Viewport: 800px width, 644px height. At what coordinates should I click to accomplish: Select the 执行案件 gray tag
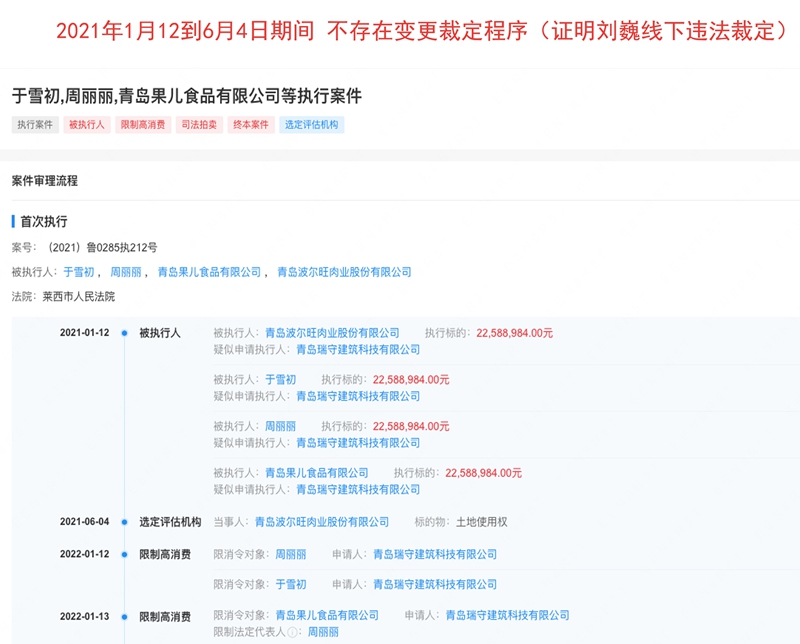pyautogui.click(x=35, y=125)
